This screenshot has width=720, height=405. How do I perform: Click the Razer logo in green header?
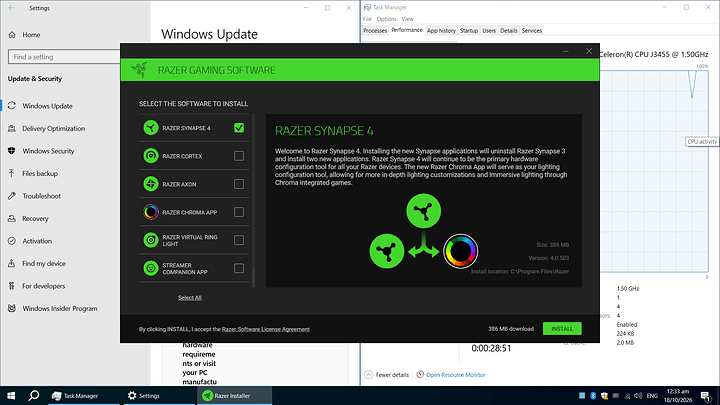[139, 70]
